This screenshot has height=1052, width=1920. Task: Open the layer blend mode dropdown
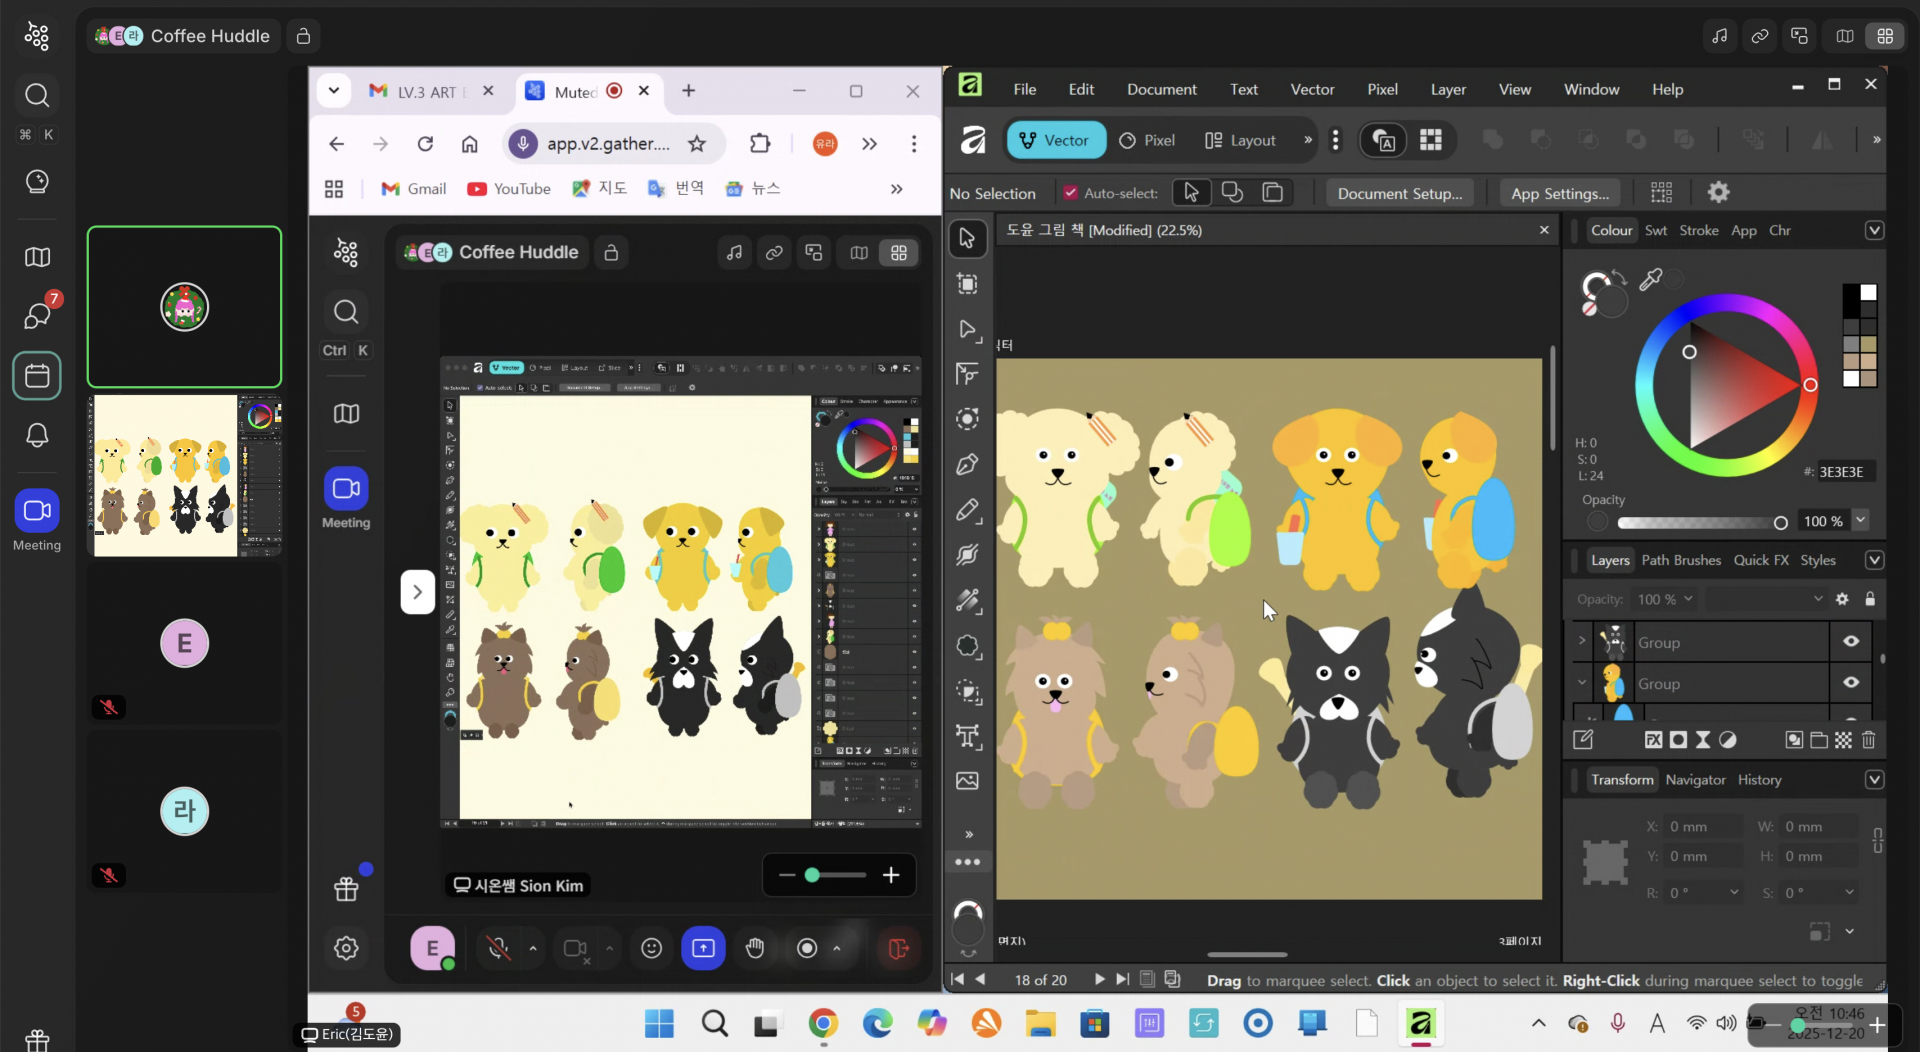[x=1765, y=599]
